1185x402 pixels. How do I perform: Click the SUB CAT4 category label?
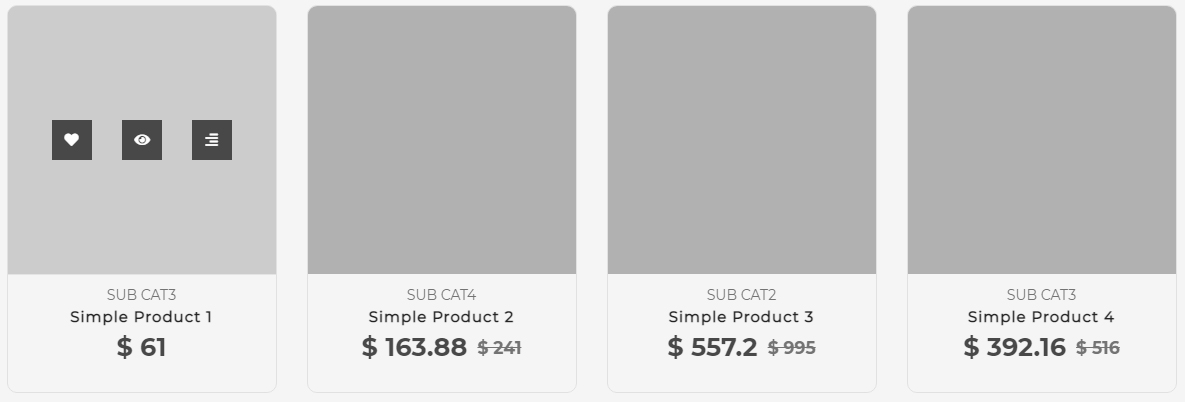pos(441,295)
